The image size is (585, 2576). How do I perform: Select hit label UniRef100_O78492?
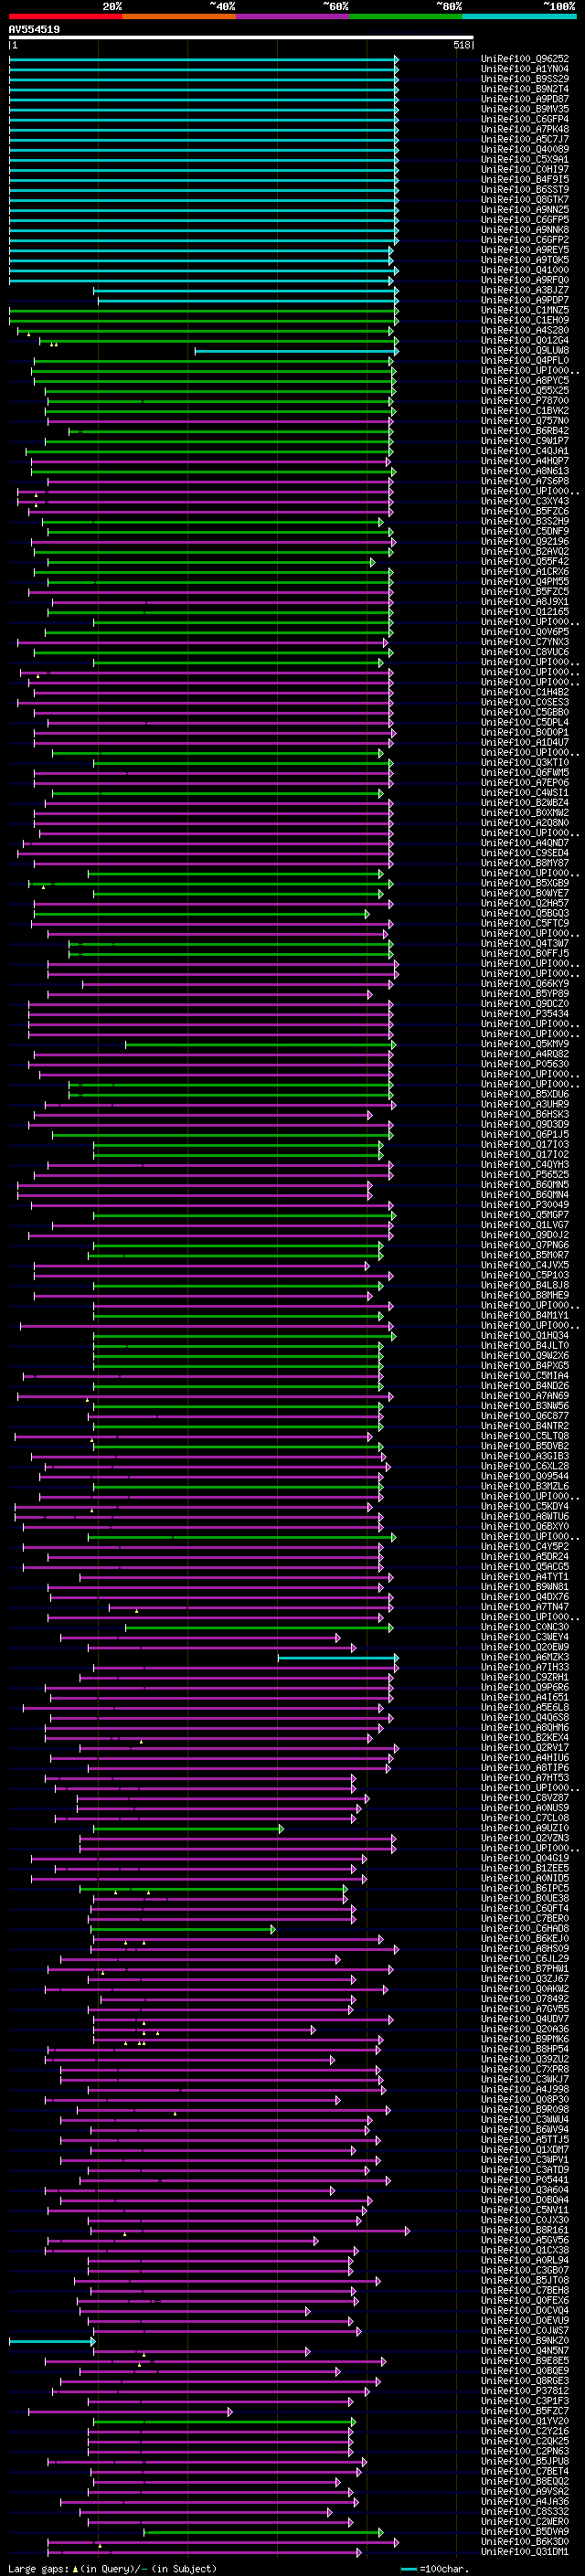(x=525, y=1999)
